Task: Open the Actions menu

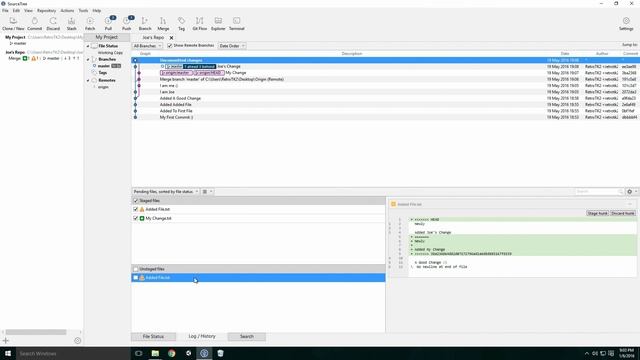Action: [x=67, y=11]
